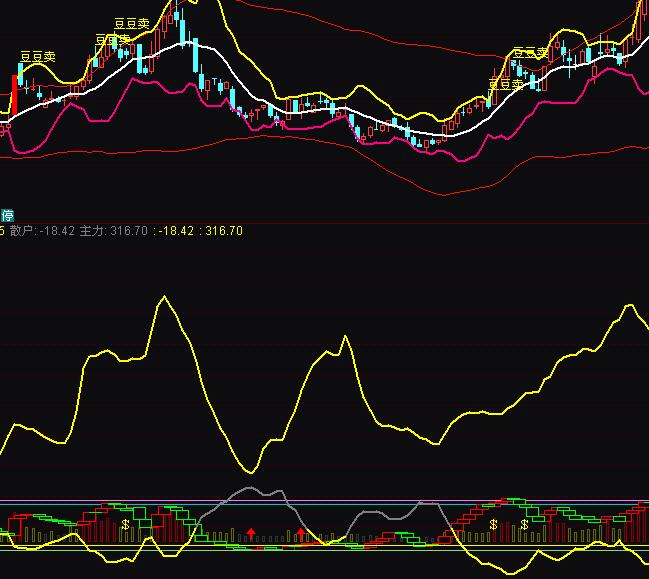
Task: Select the yellow 316.70 value readout
Action: point(222,231)
